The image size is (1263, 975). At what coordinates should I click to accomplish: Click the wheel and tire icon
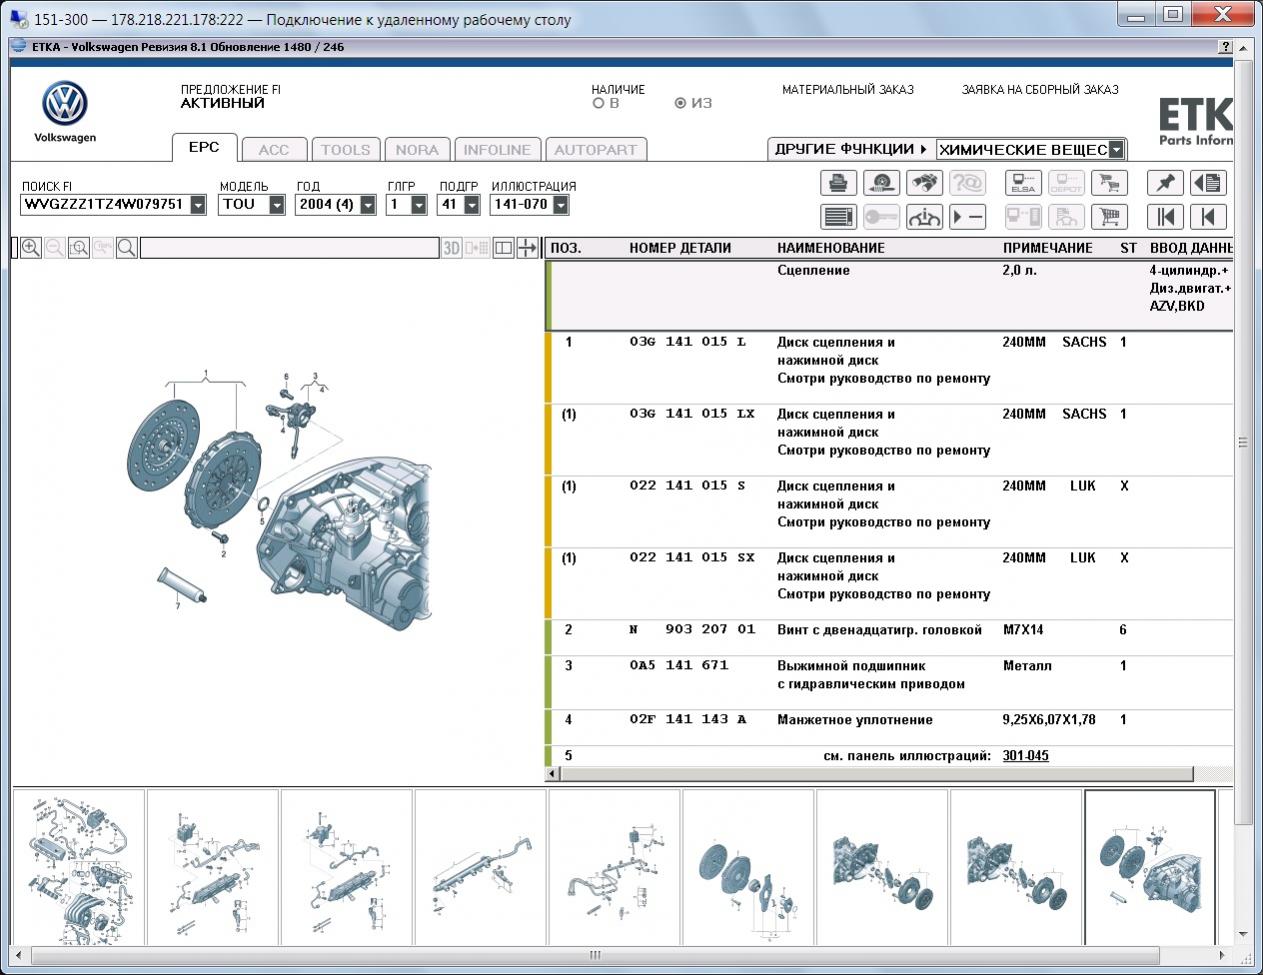(881, 183)
